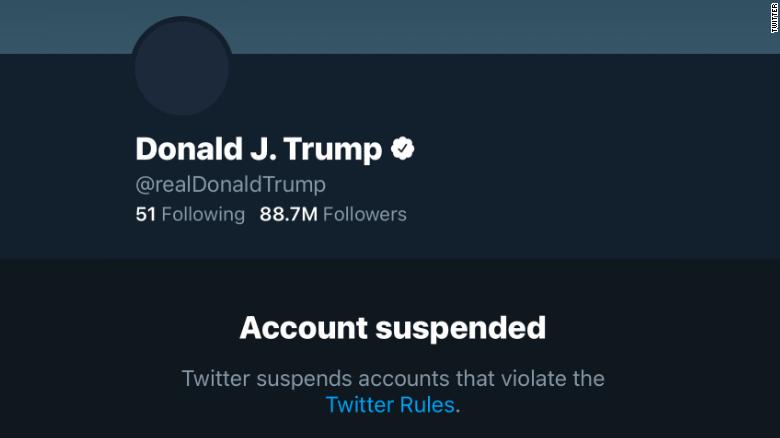Click the word Following

tap(203, 214)
